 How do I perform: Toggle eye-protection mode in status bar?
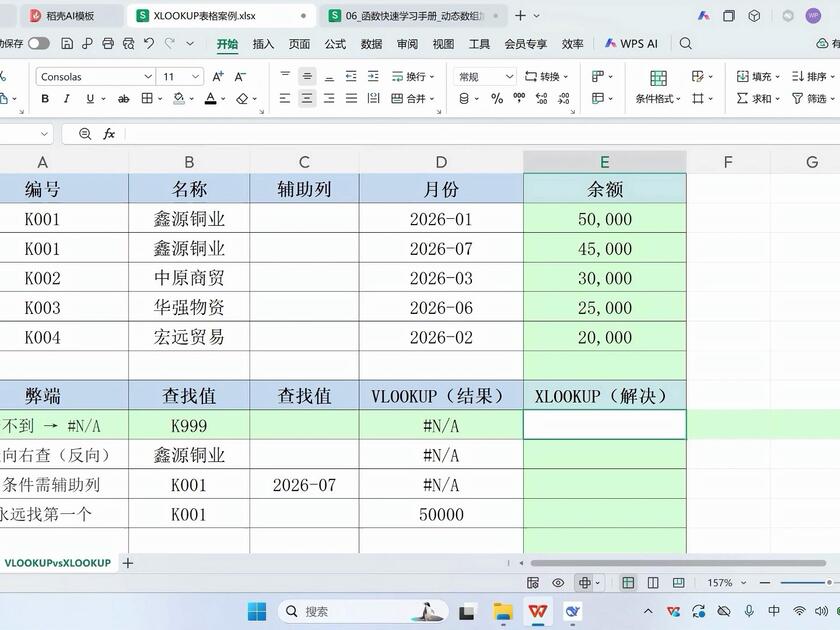[558, 583]
